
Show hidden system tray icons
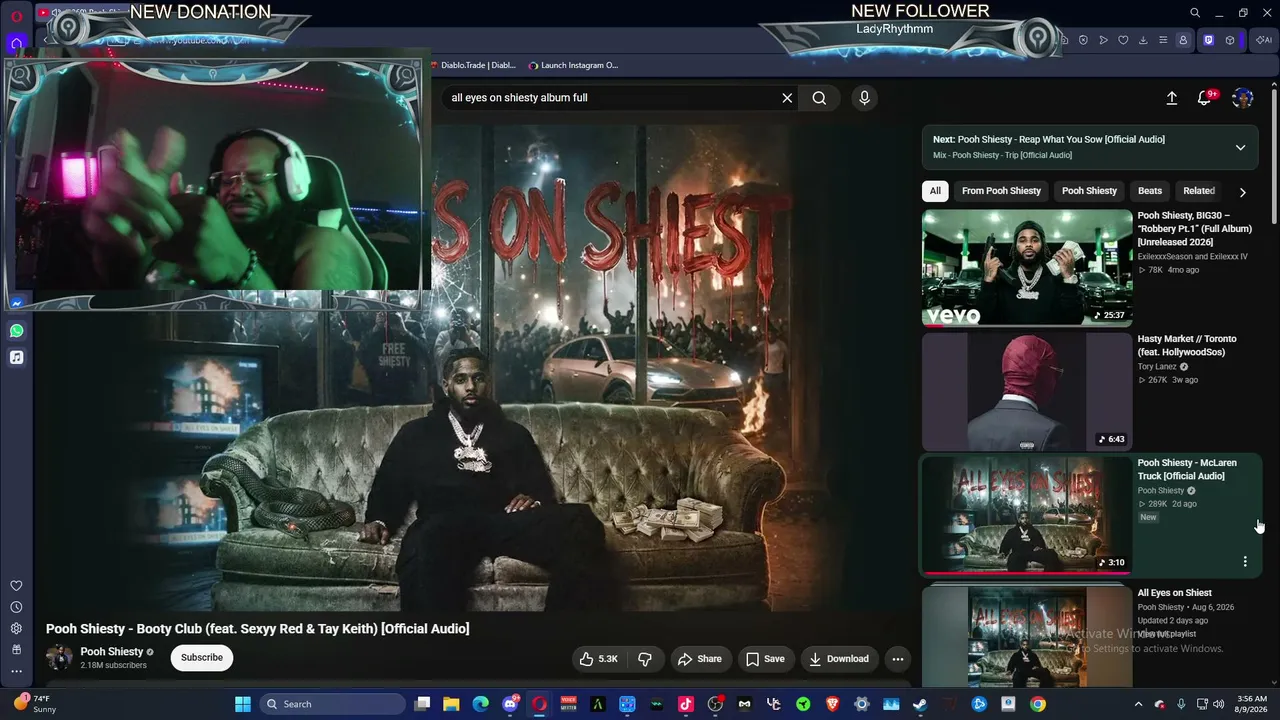coord(1138,704)
